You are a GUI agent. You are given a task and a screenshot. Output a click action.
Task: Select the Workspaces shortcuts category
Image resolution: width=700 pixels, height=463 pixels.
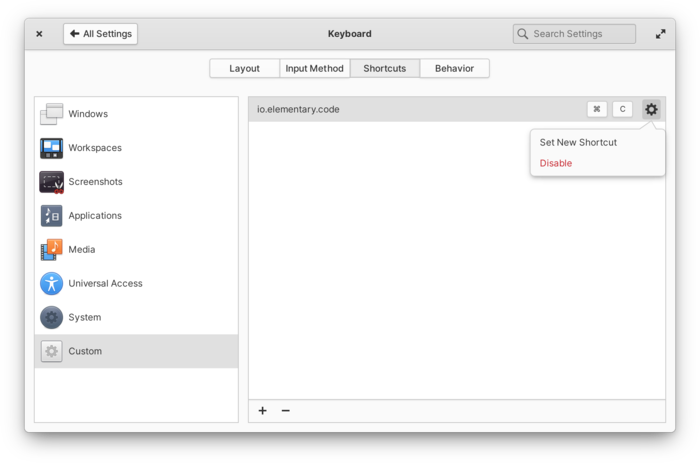point(136,148)
